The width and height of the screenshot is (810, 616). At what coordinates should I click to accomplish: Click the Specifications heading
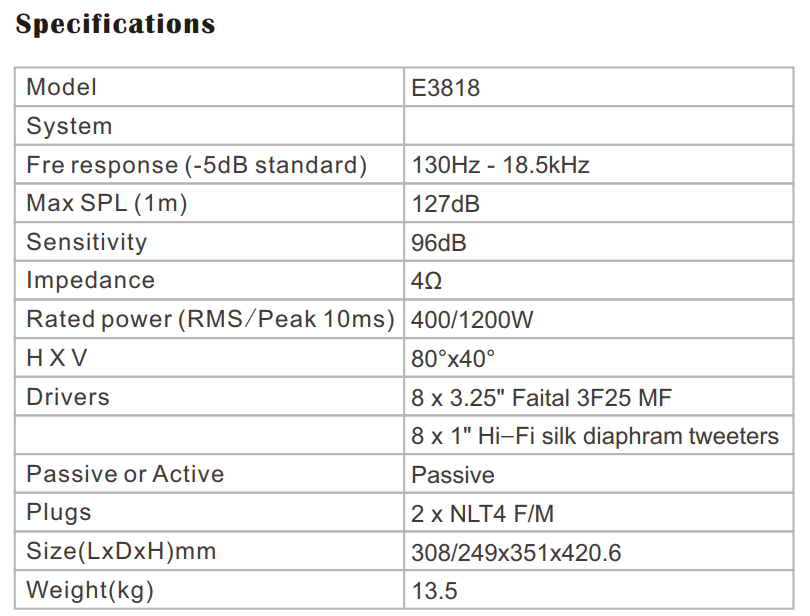[115, 24]
